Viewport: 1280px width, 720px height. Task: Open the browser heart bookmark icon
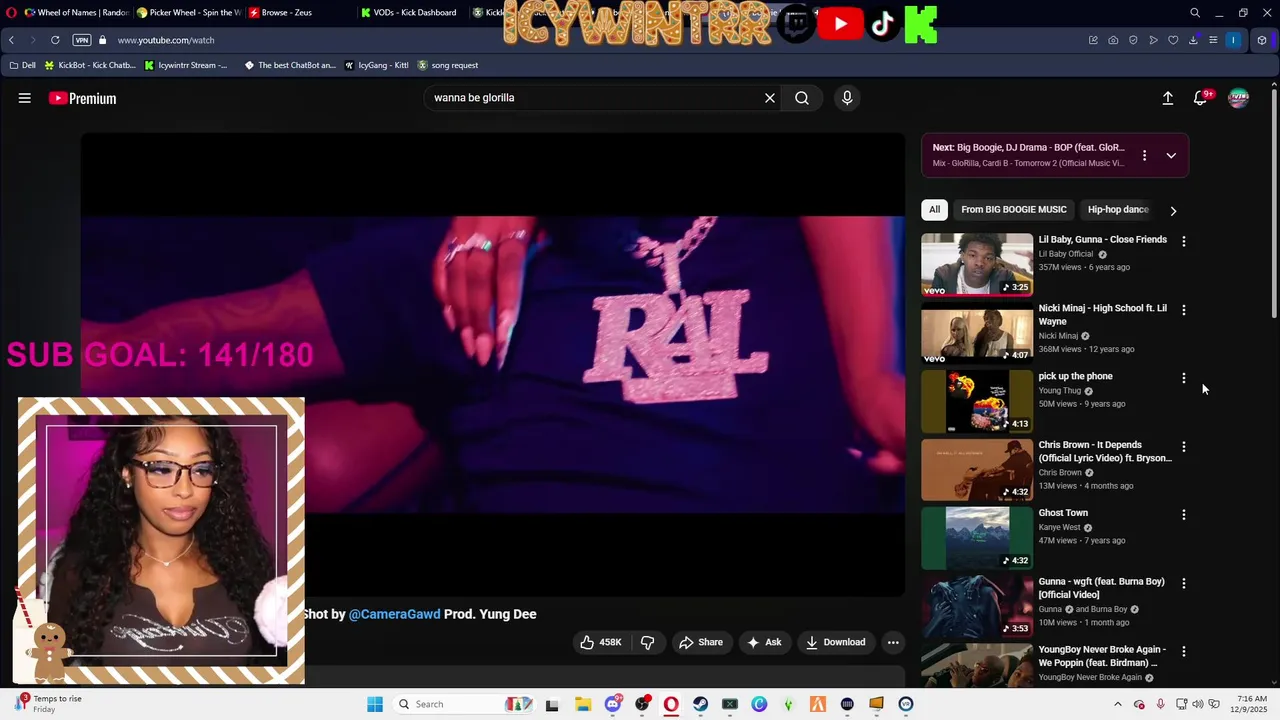[x=1173, y=40]
